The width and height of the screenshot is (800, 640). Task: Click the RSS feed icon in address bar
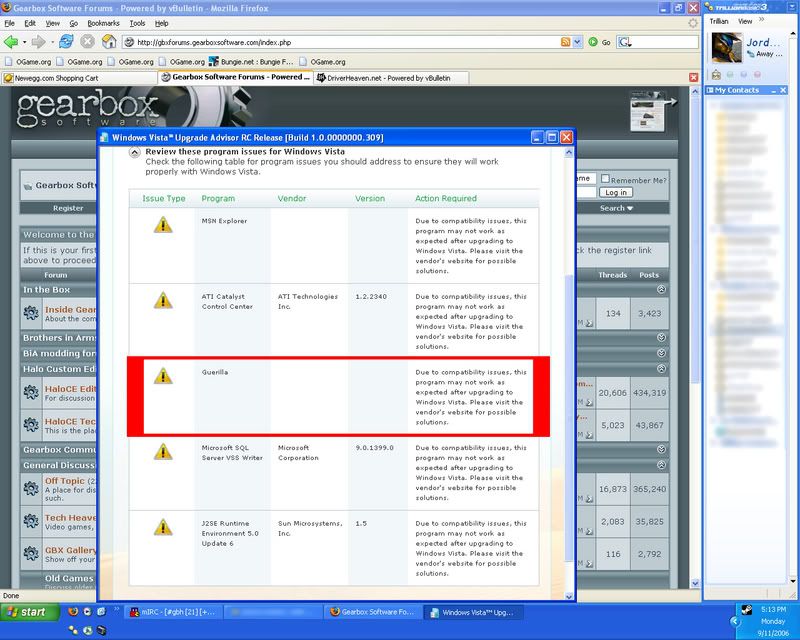565,42
